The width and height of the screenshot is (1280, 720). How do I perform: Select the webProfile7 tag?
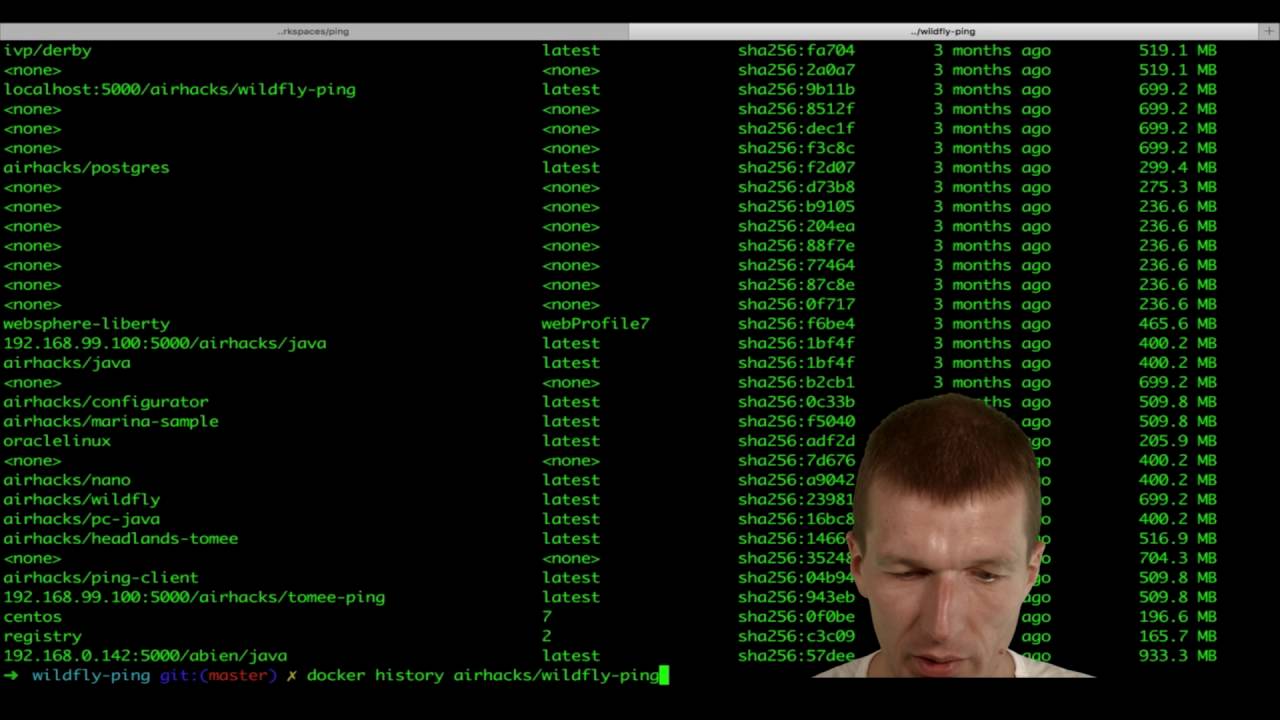click(x=596, y=323)
